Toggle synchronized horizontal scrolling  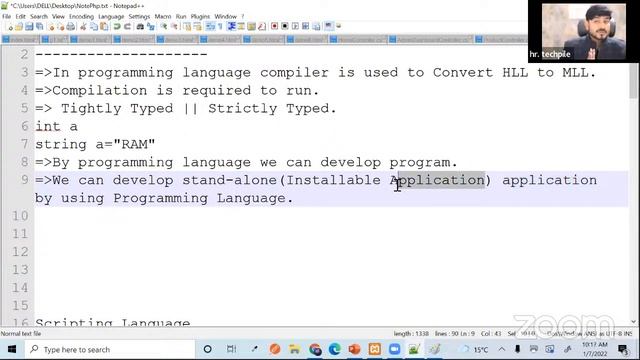(x=198, y=27)
